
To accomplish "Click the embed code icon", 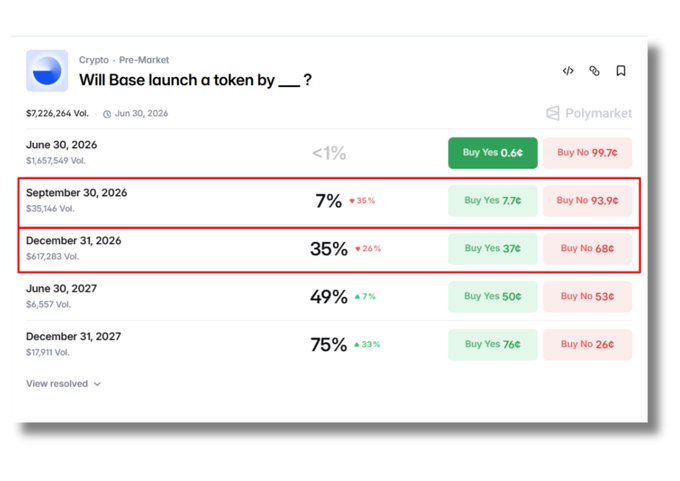I will [x=568, y=71].
